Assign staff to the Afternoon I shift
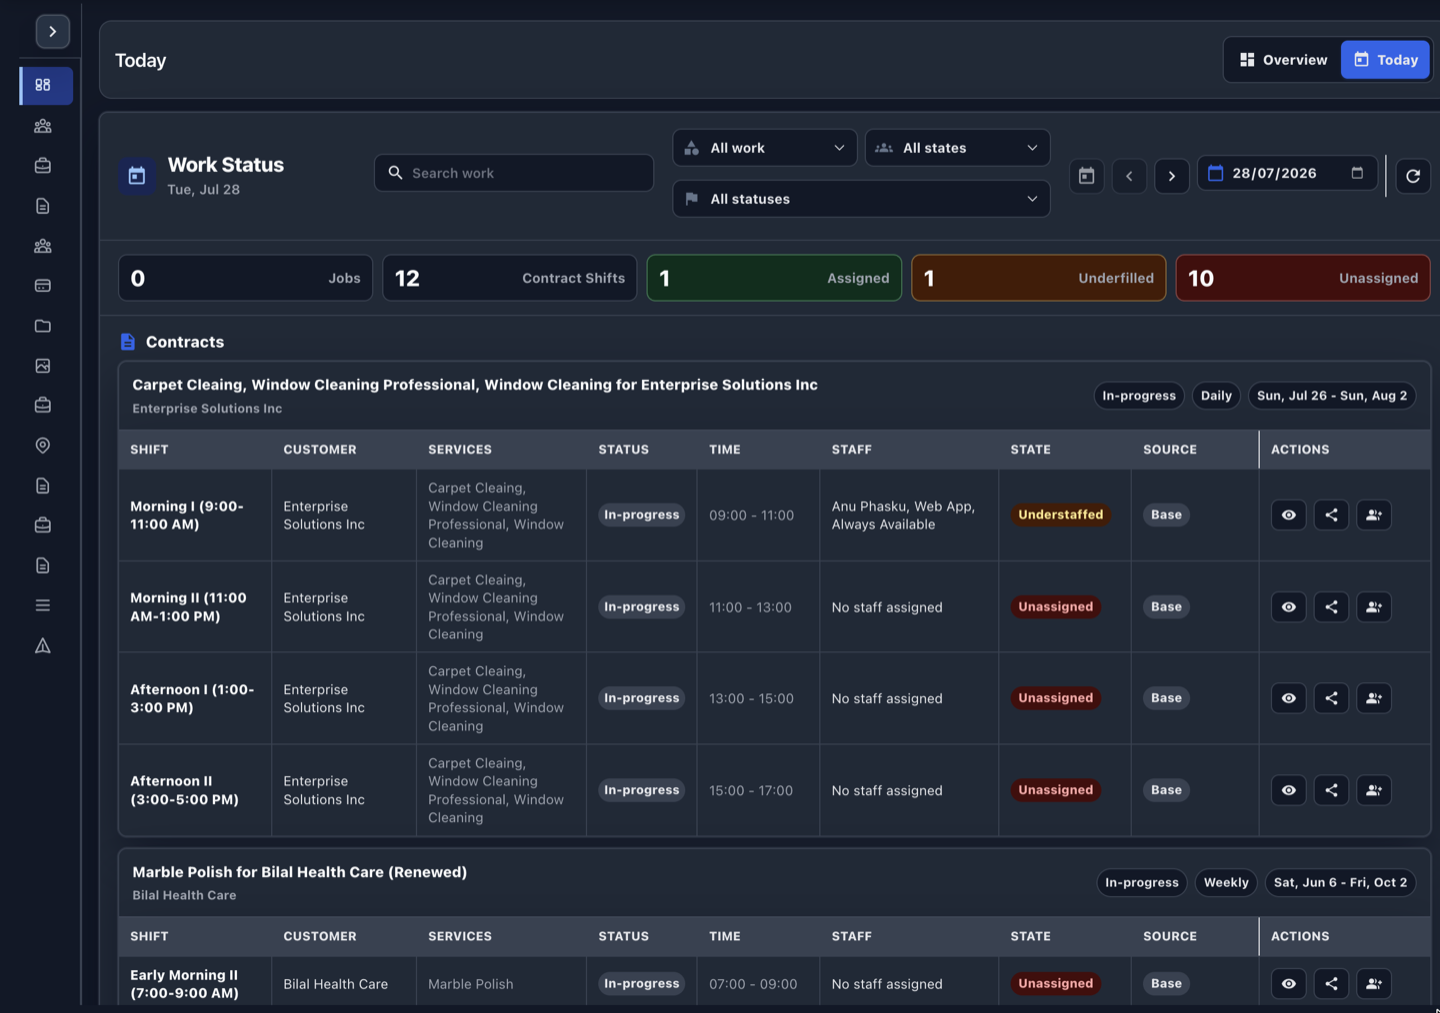 [x=1374, y=698]
